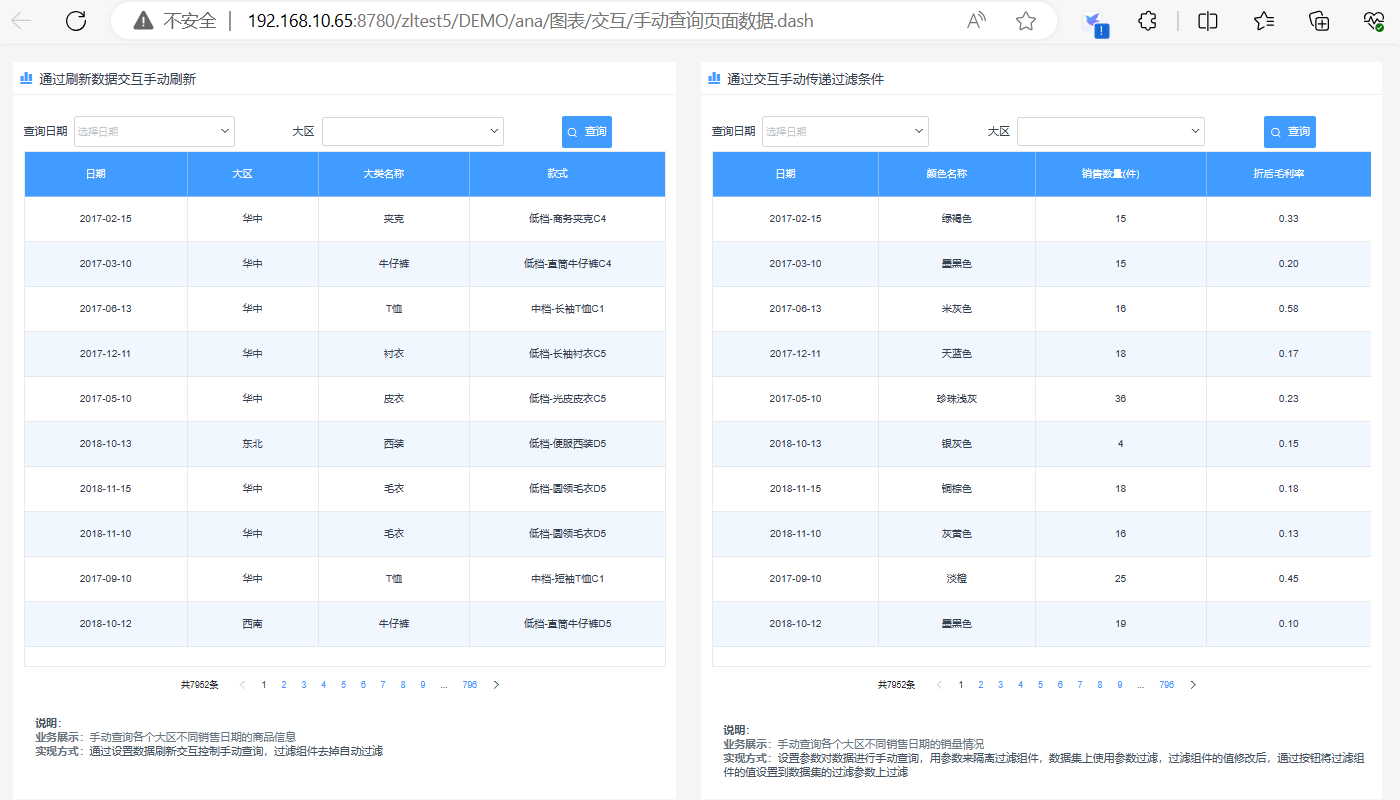Jump to page 798 in left pagination

tap(469, 684)
